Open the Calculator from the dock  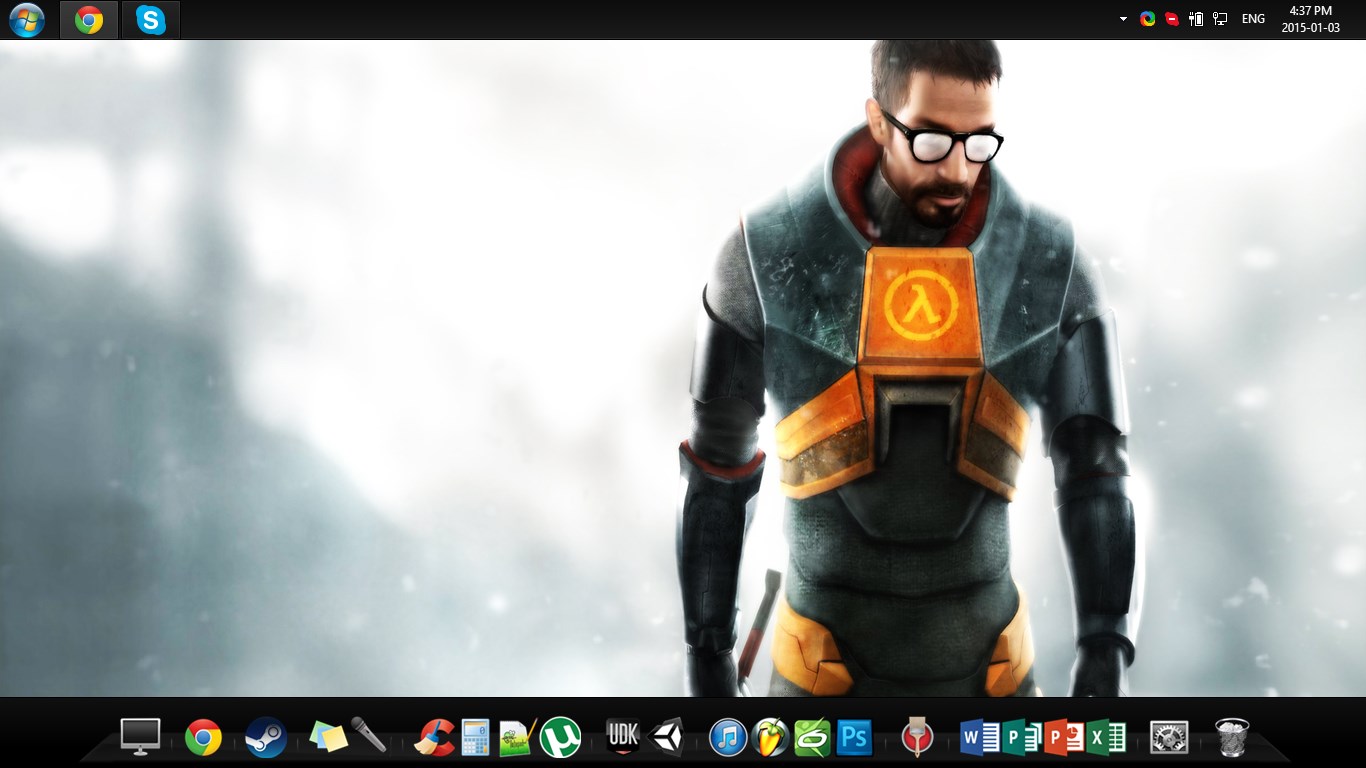tap(475, 738)
